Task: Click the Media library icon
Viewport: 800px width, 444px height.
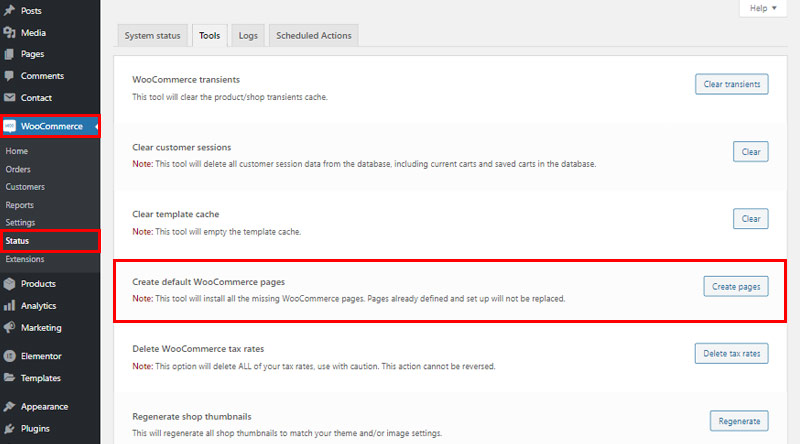Action: point(9,33)
